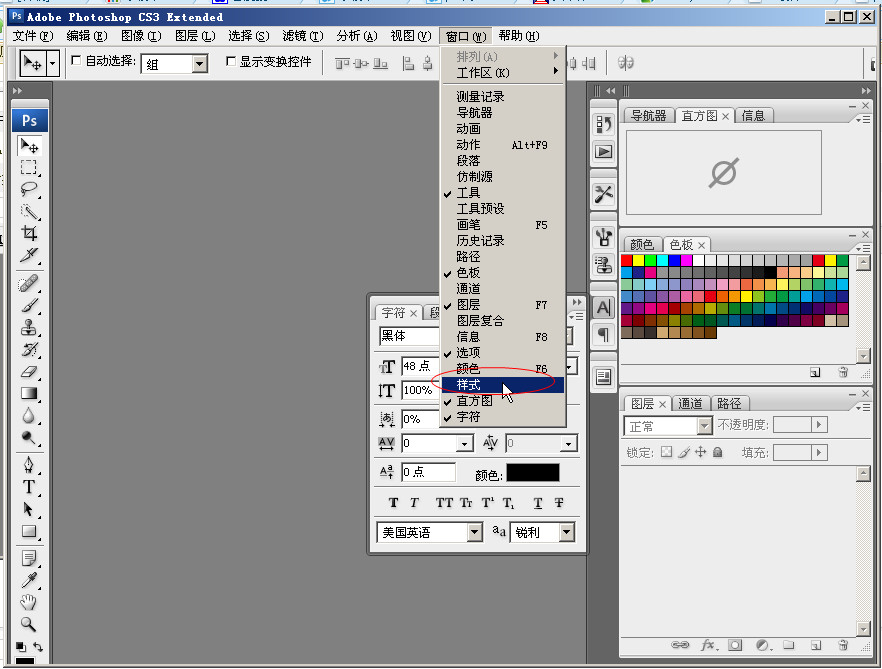Switch to the 通道 tab

[x=690, y=404]
